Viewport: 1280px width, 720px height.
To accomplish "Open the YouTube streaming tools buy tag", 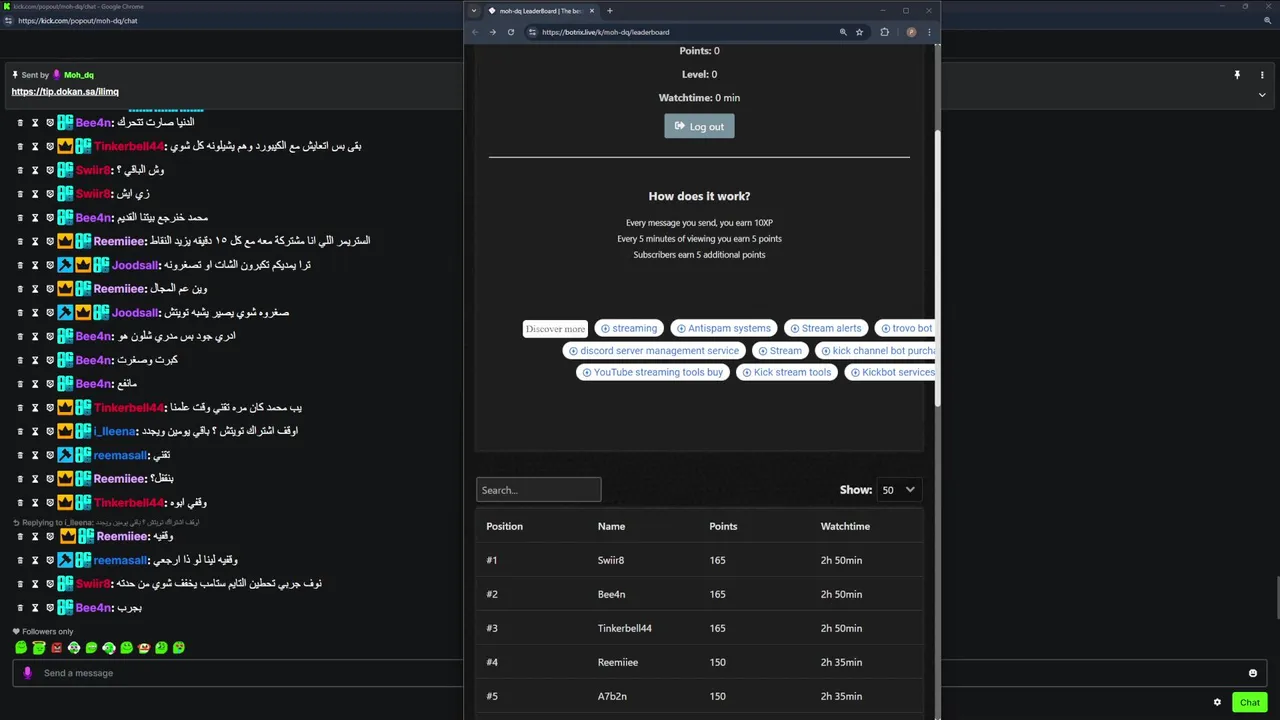I will [x=653, y=372].
